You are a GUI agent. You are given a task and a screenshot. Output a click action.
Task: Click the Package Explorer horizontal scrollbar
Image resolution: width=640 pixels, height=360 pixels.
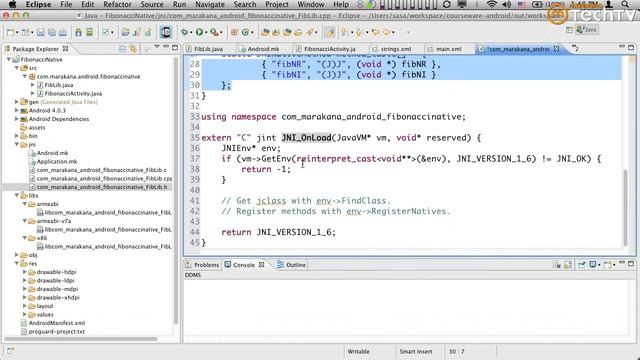click(80, 339)
